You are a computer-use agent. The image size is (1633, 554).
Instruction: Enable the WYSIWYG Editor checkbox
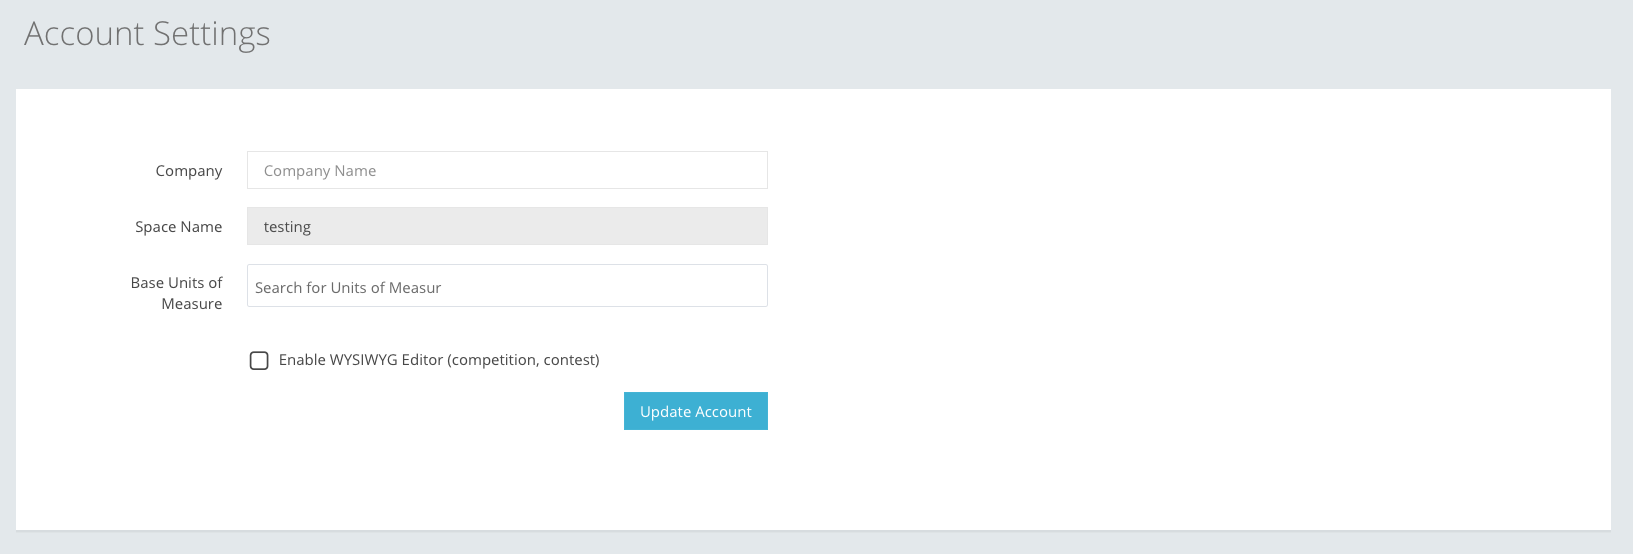[259, 360]
